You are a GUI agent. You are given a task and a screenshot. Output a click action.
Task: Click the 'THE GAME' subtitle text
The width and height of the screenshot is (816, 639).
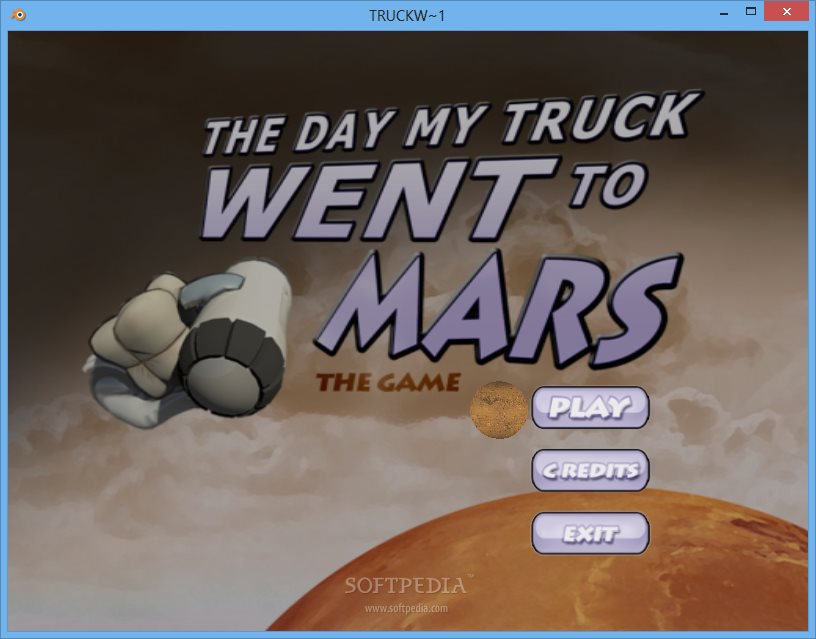[x=388, y=382]
